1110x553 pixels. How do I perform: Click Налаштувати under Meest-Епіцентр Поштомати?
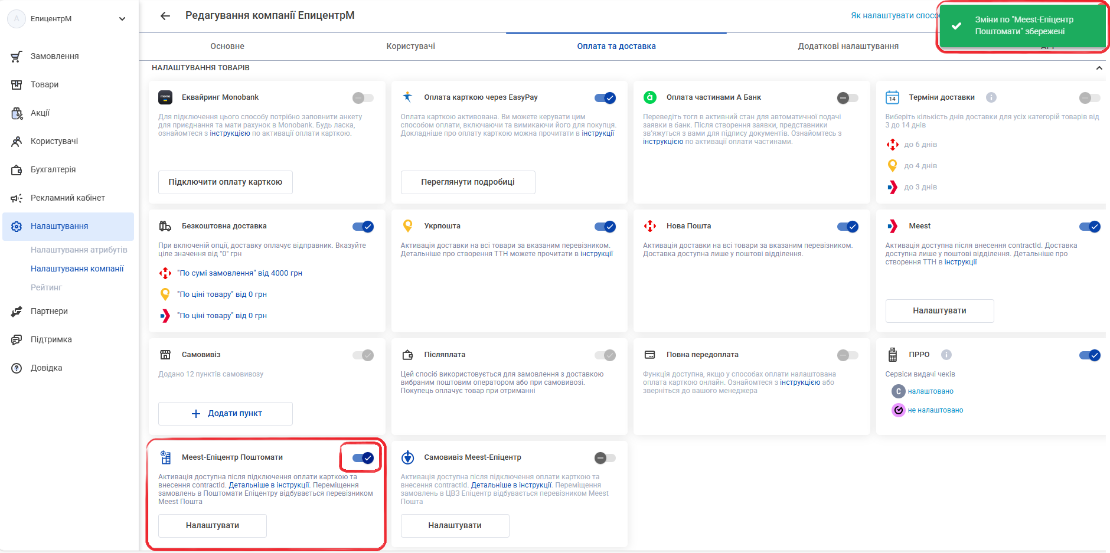(x=212, y=526)
